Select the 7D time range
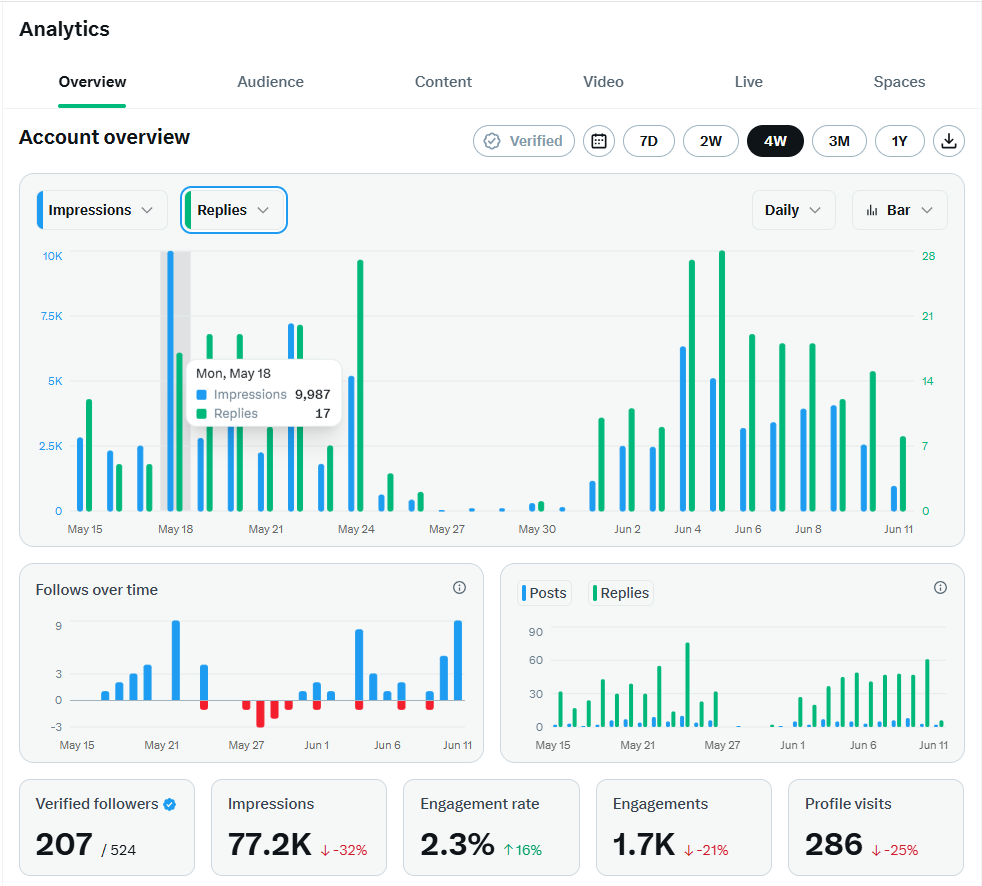The width and height of the screenshot is (982, 886). (649, 141)
